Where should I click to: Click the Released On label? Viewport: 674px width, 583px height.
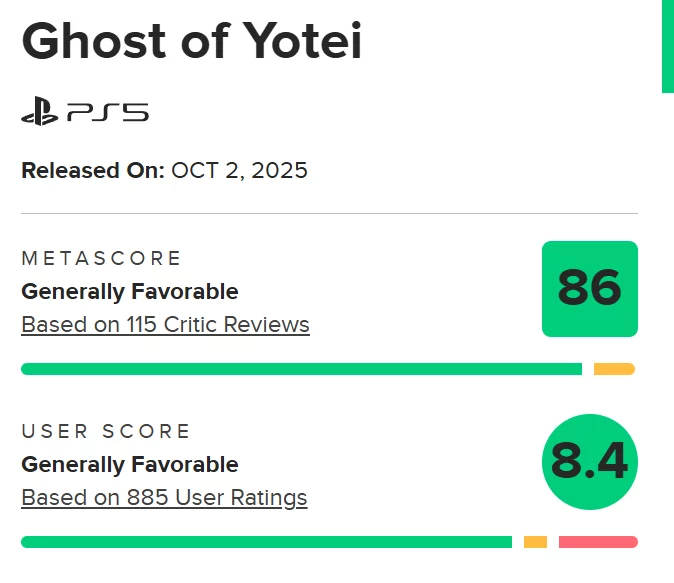pyautogui.click(x=92, y=171)
